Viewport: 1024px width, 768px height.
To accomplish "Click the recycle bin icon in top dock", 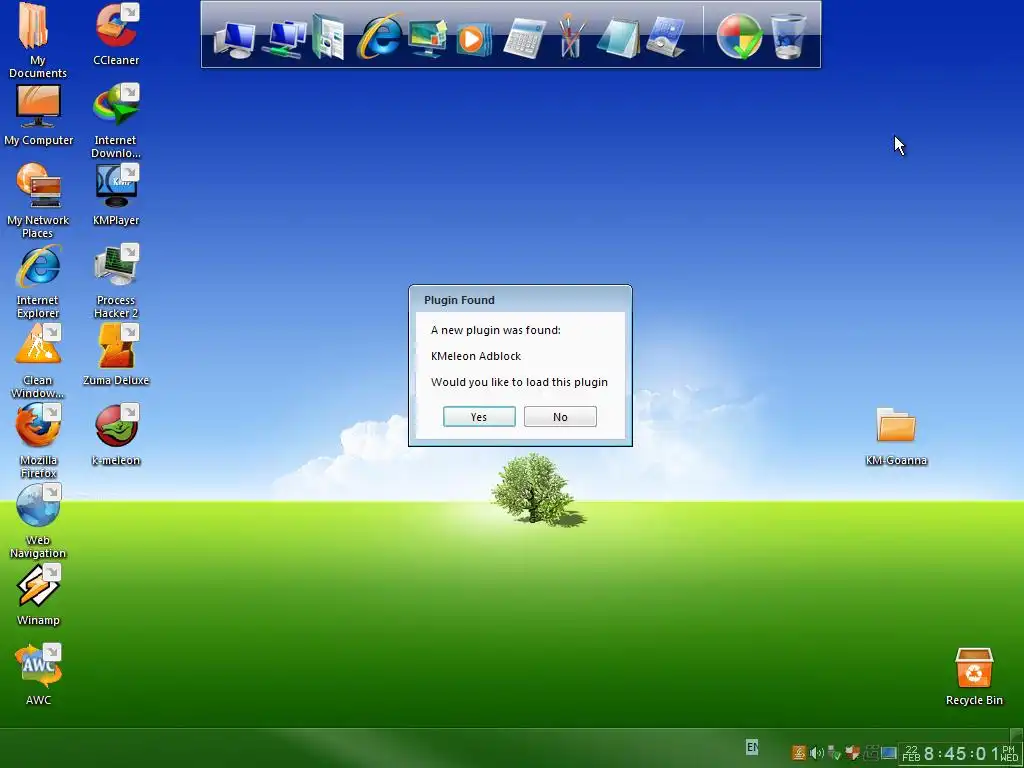I will [x=788, y=37].
